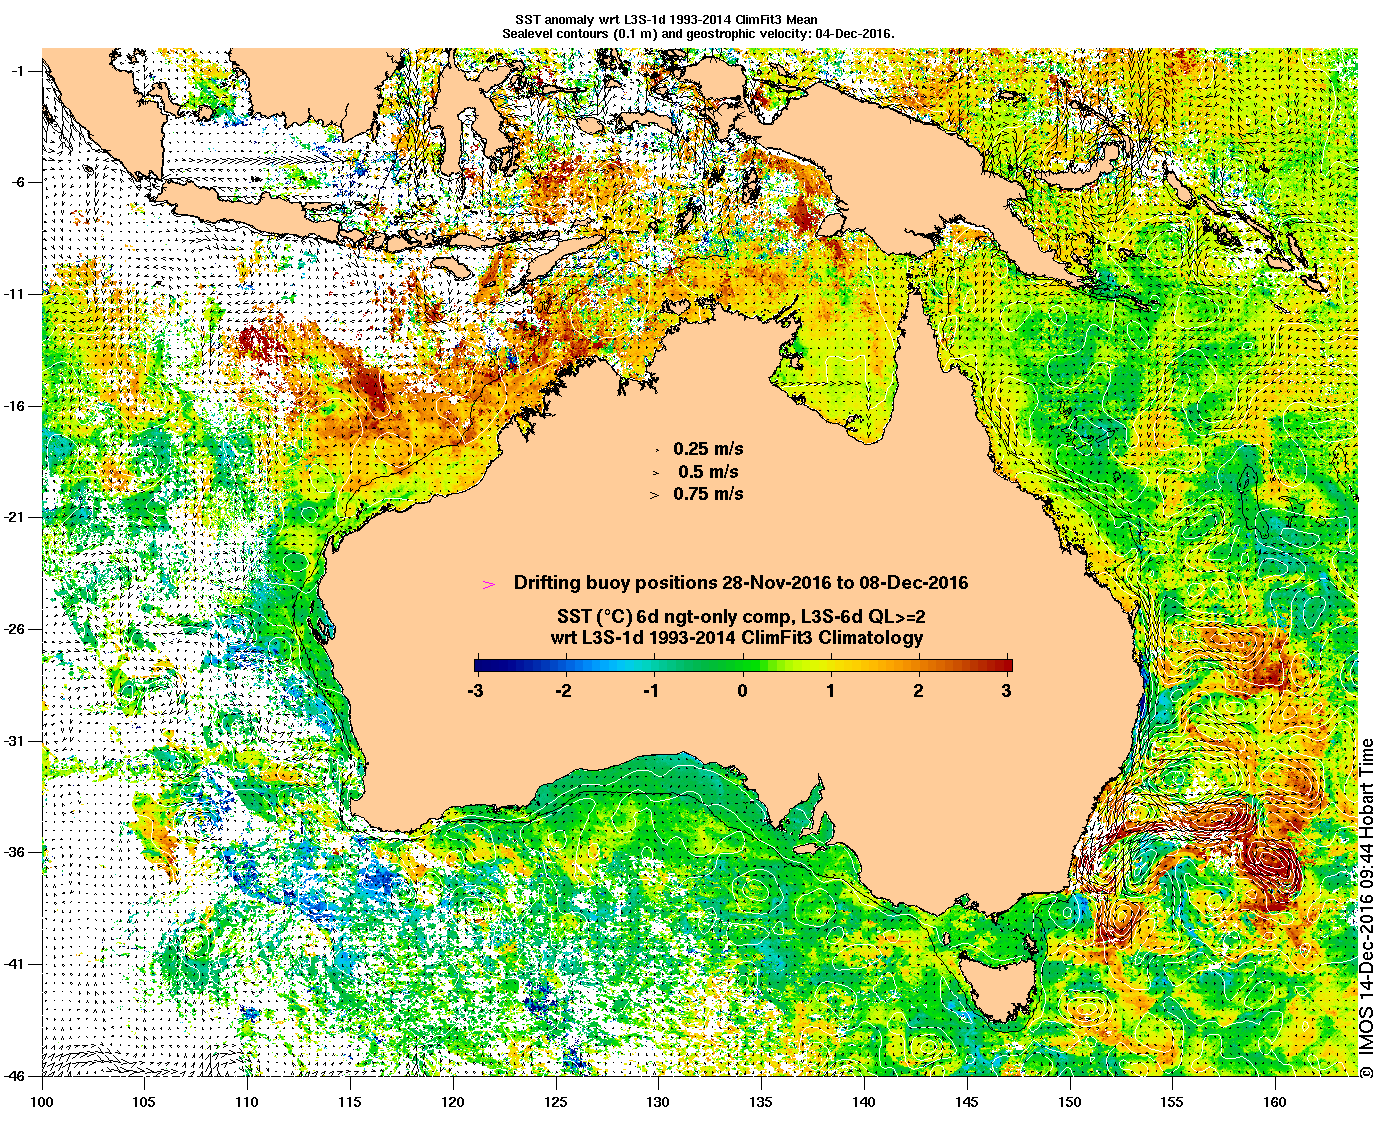Select the dark blue end of colorbar

click(480, 665)
